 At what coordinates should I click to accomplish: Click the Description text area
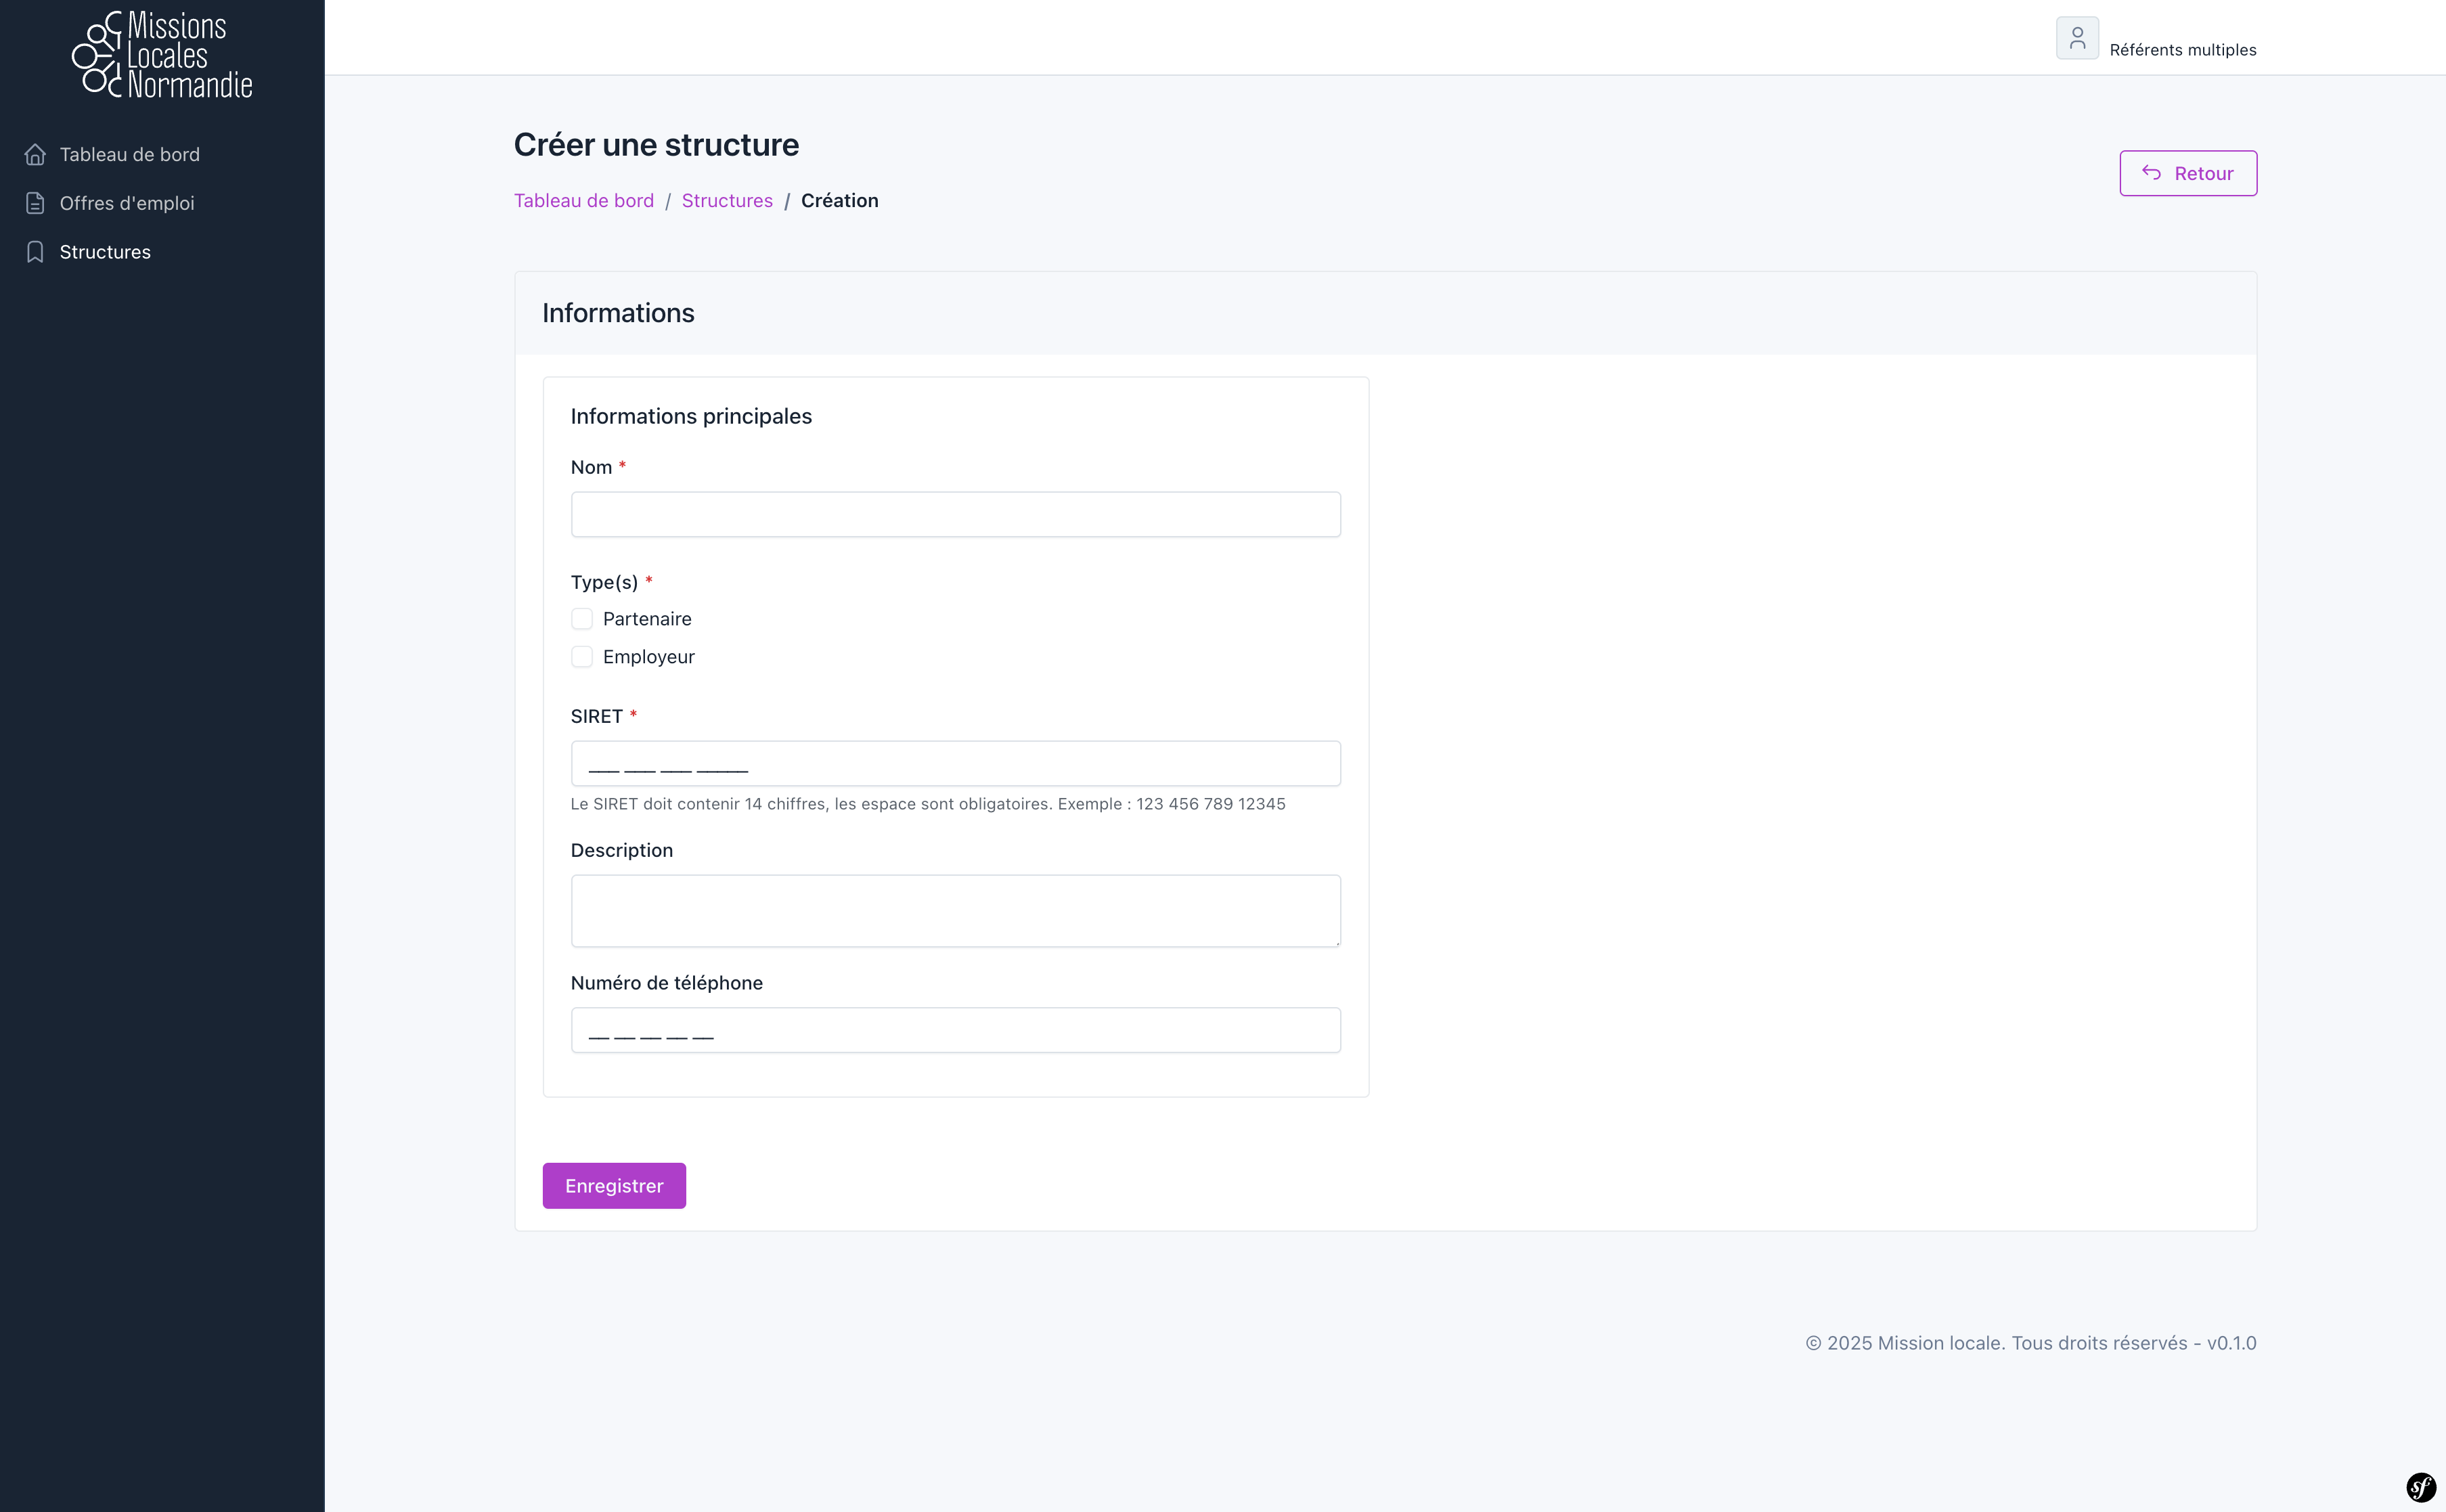[x=955, y=910]
